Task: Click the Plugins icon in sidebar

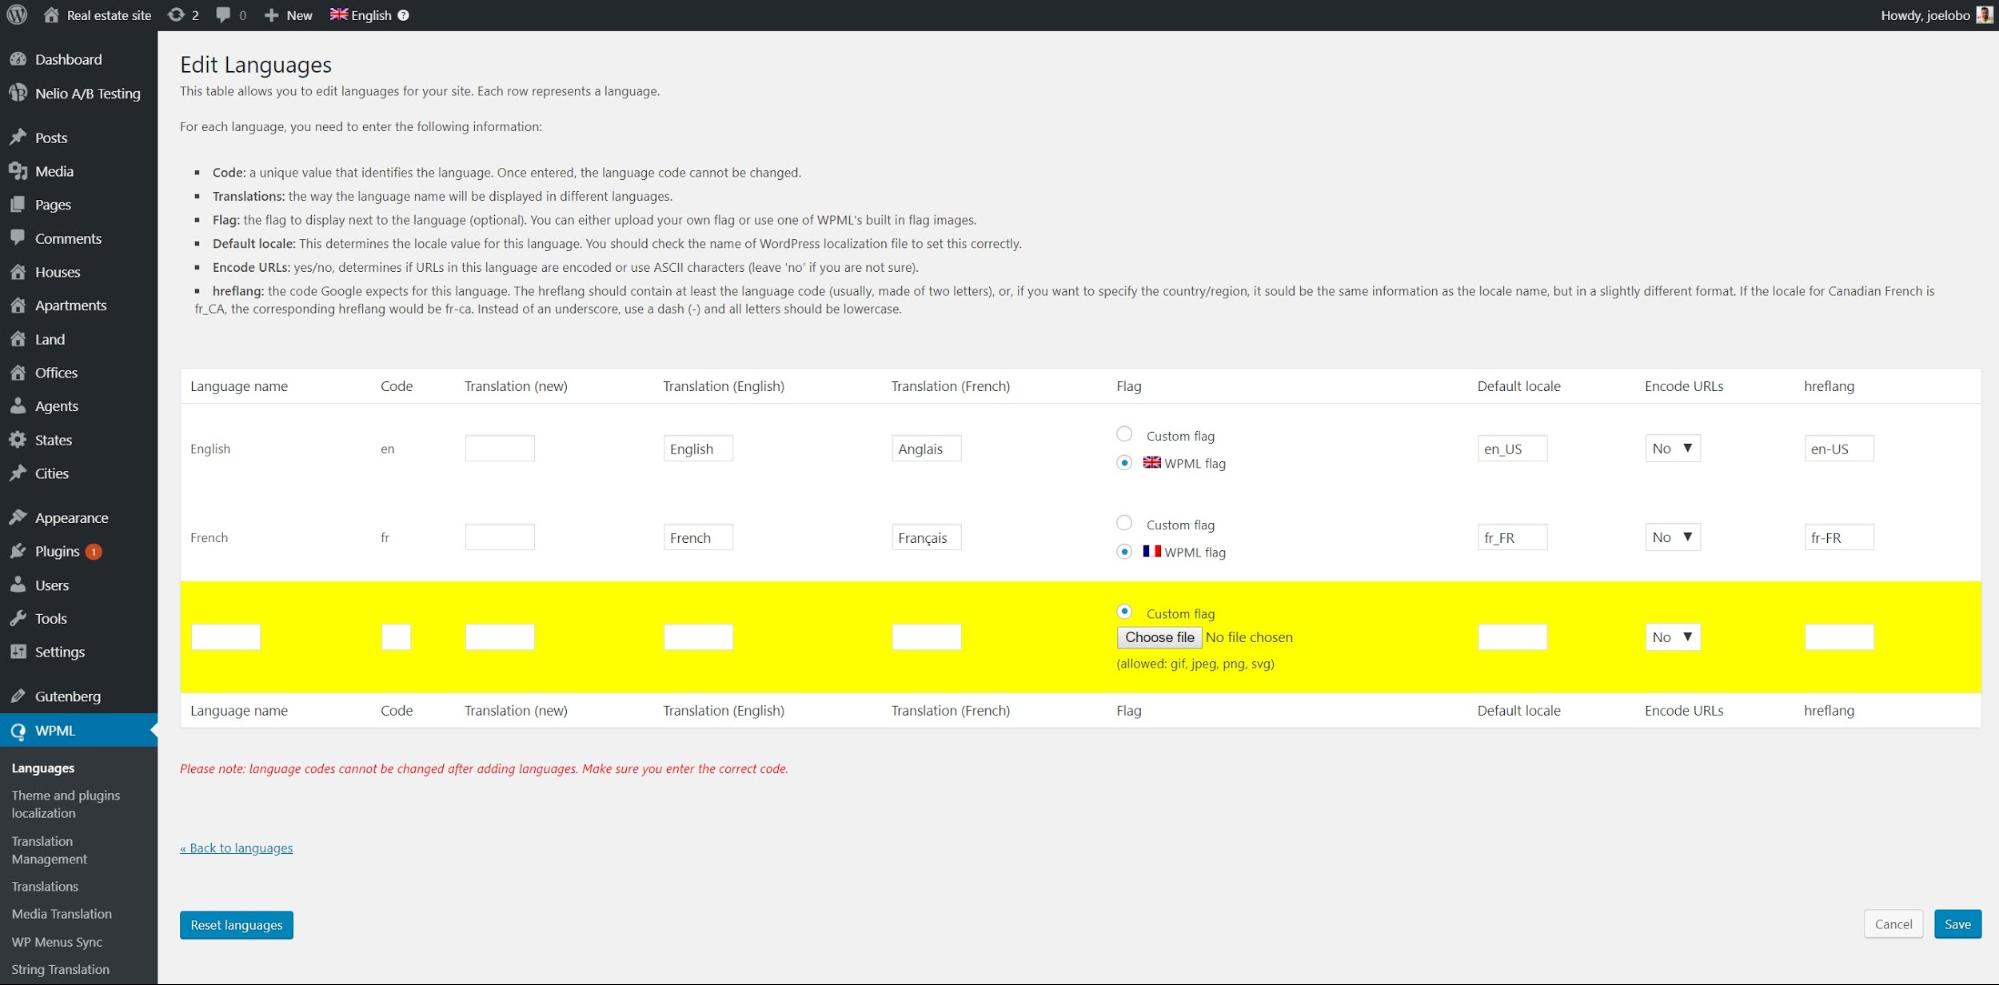Action: tap(18, 551)
